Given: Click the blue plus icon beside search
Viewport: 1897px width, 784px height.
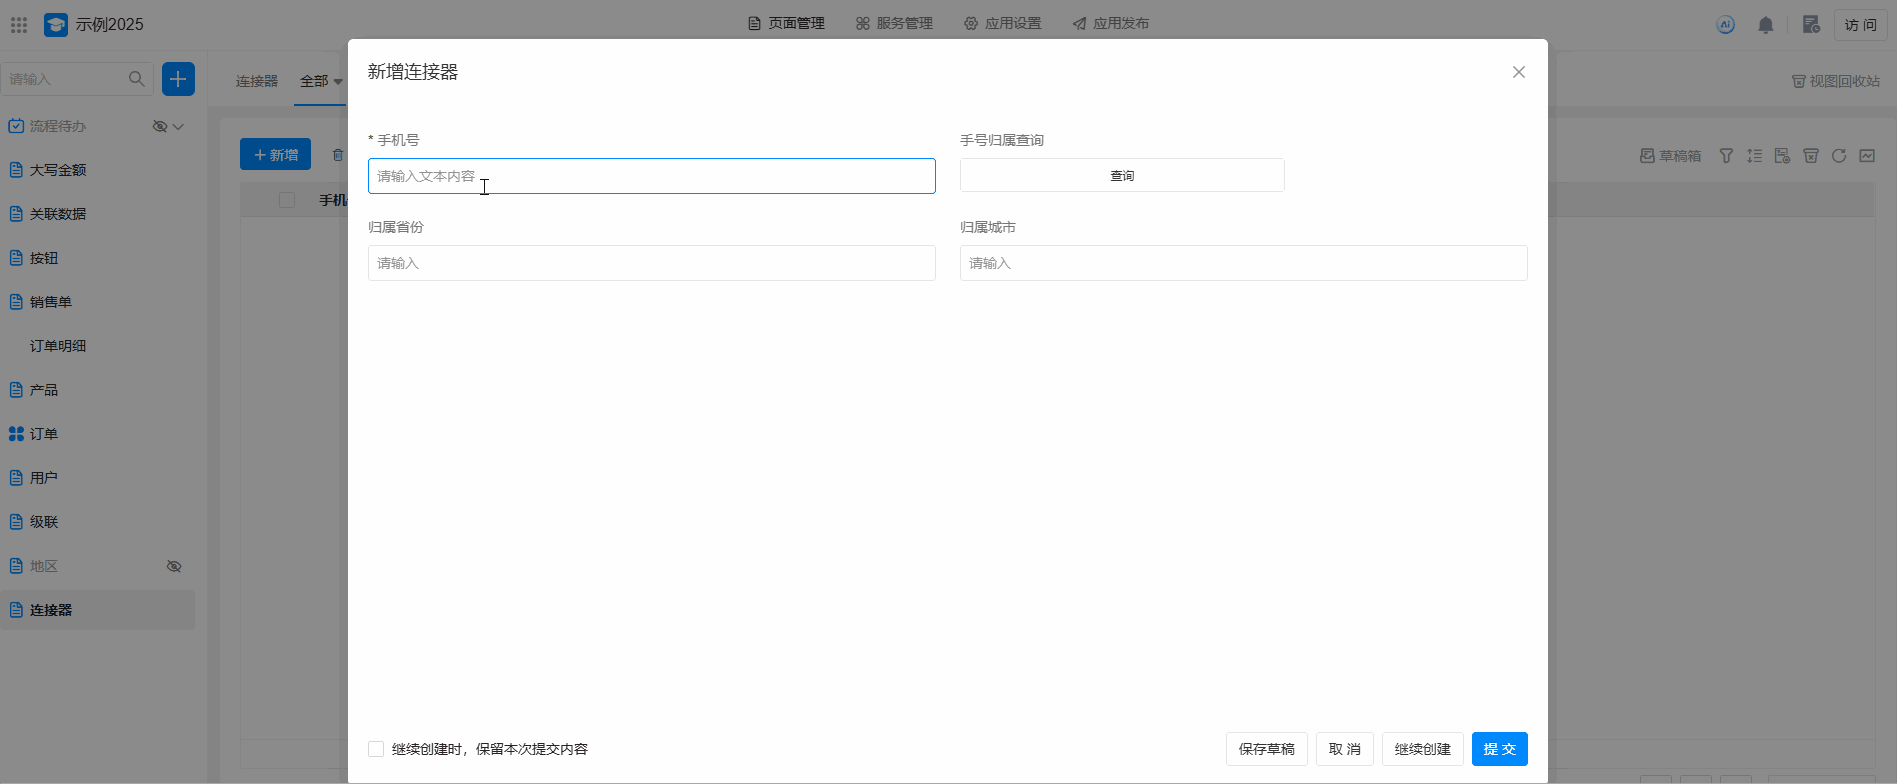Looking at the screenshot, I should point(178,79).
